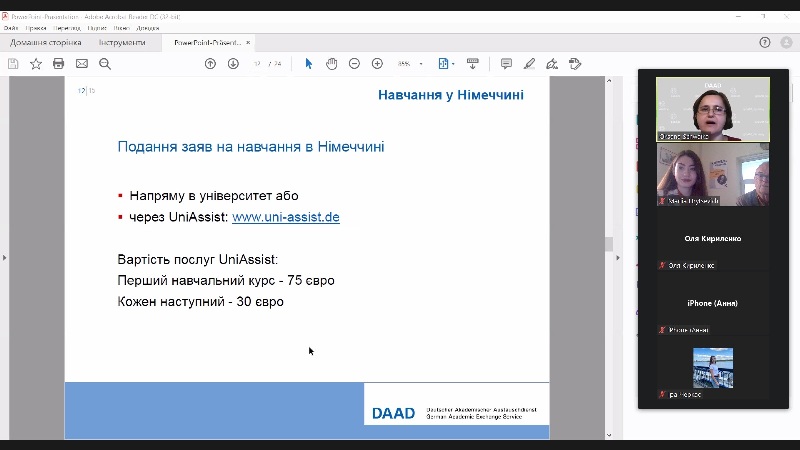Zoom in with the plus circle icon
The width and height of the screenshot is (800, 450).
click(x=377, y=64)
